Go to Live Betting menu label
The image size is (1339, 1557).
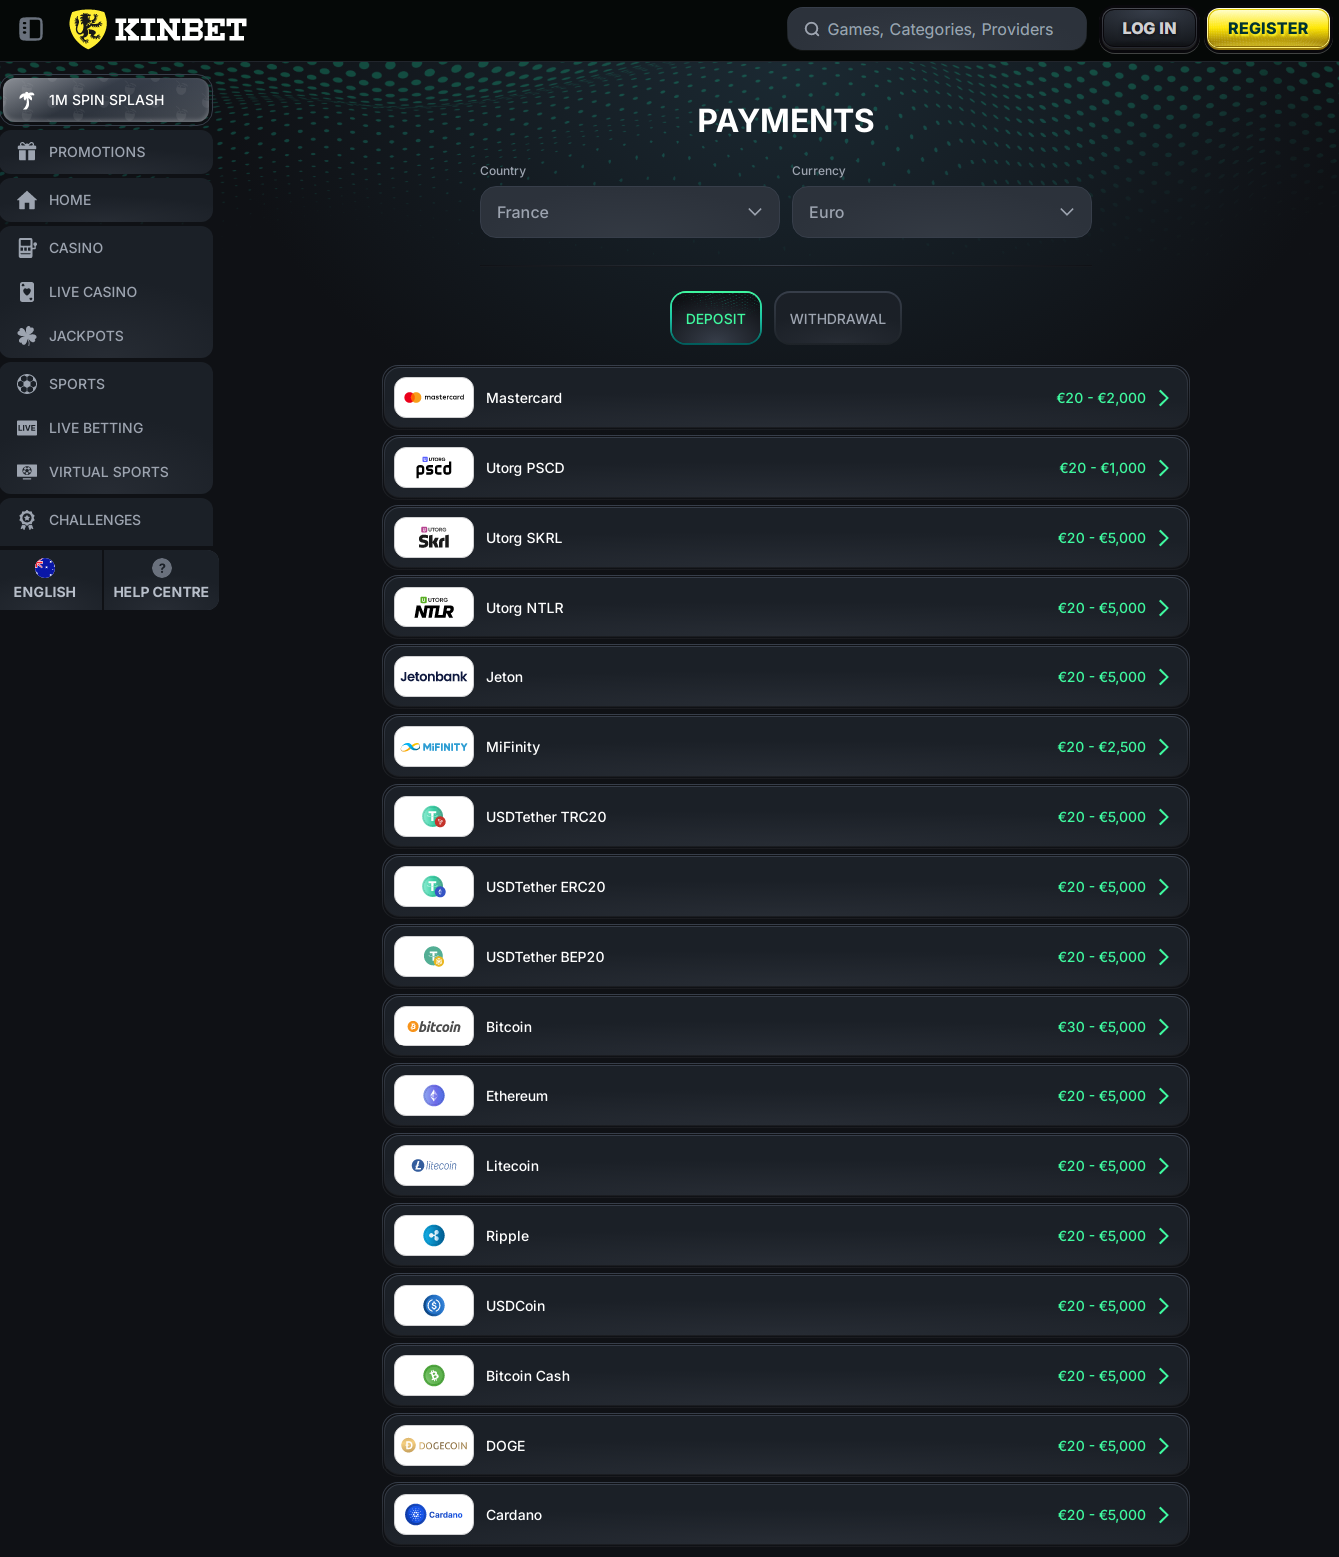pyautogui.click(x=96, y=428)
